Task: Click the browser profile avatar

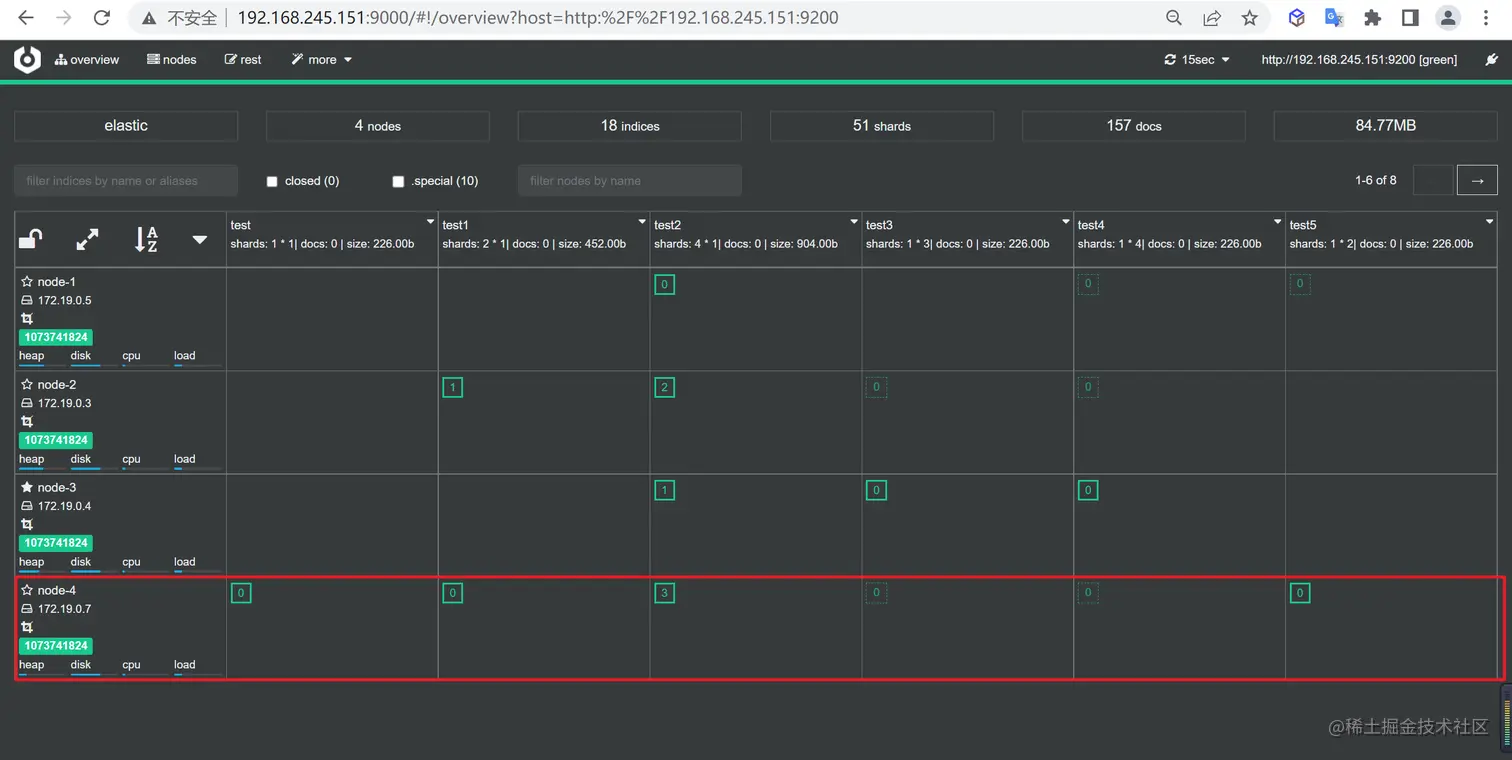Action: (x=1448, y=18)
